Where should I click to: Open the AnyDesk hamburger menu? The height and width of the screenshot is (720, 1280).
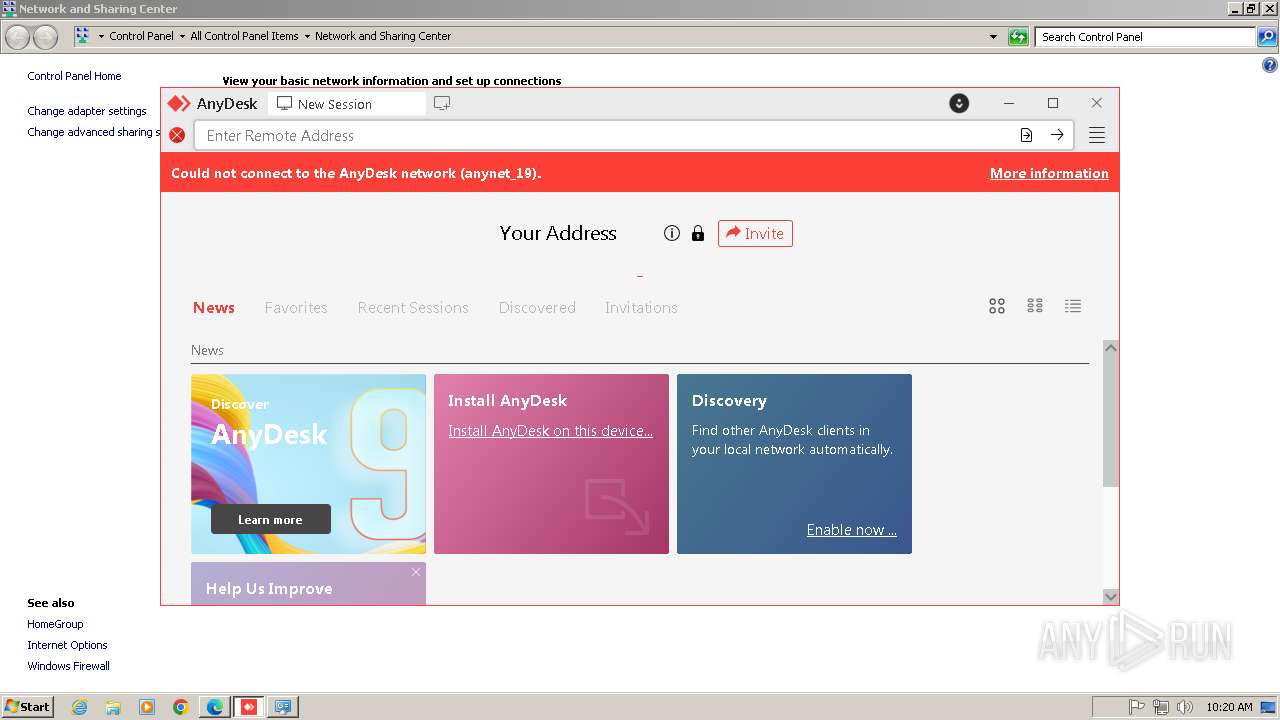(1097, 135)
